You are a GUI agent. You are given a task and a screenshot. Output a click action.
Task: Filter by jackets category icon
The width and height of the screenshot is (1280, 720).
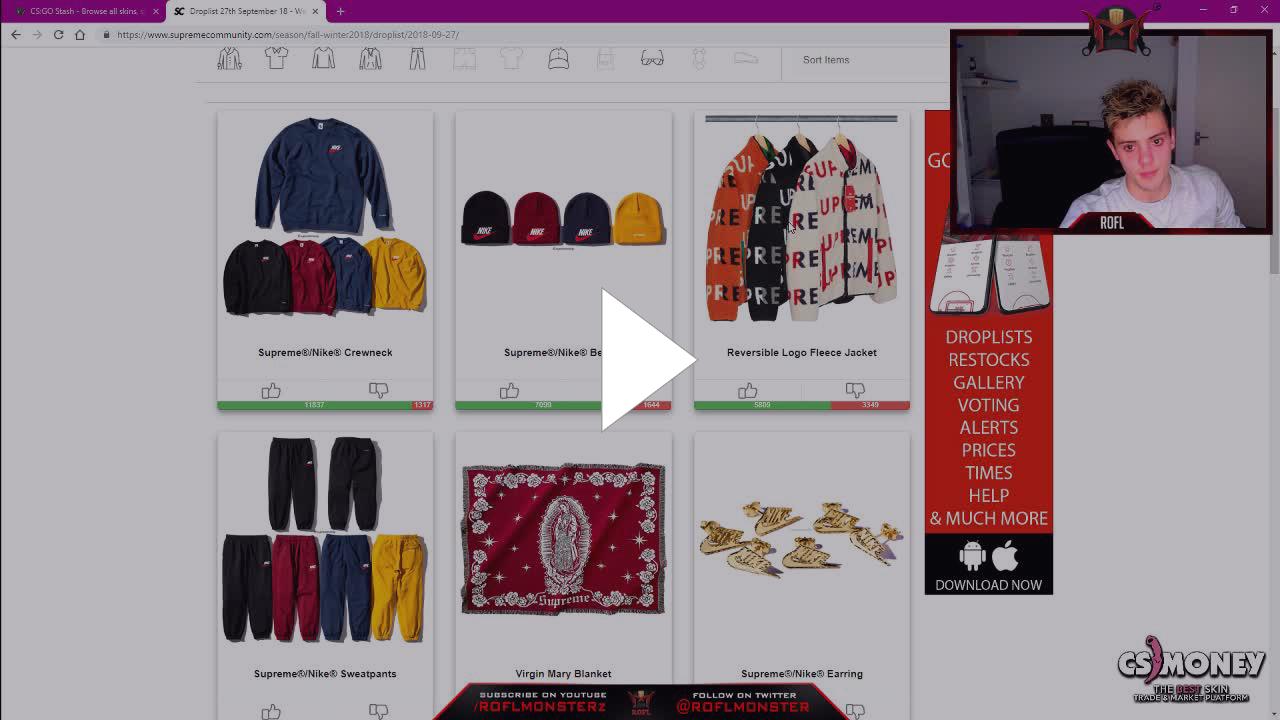point(230,59)
